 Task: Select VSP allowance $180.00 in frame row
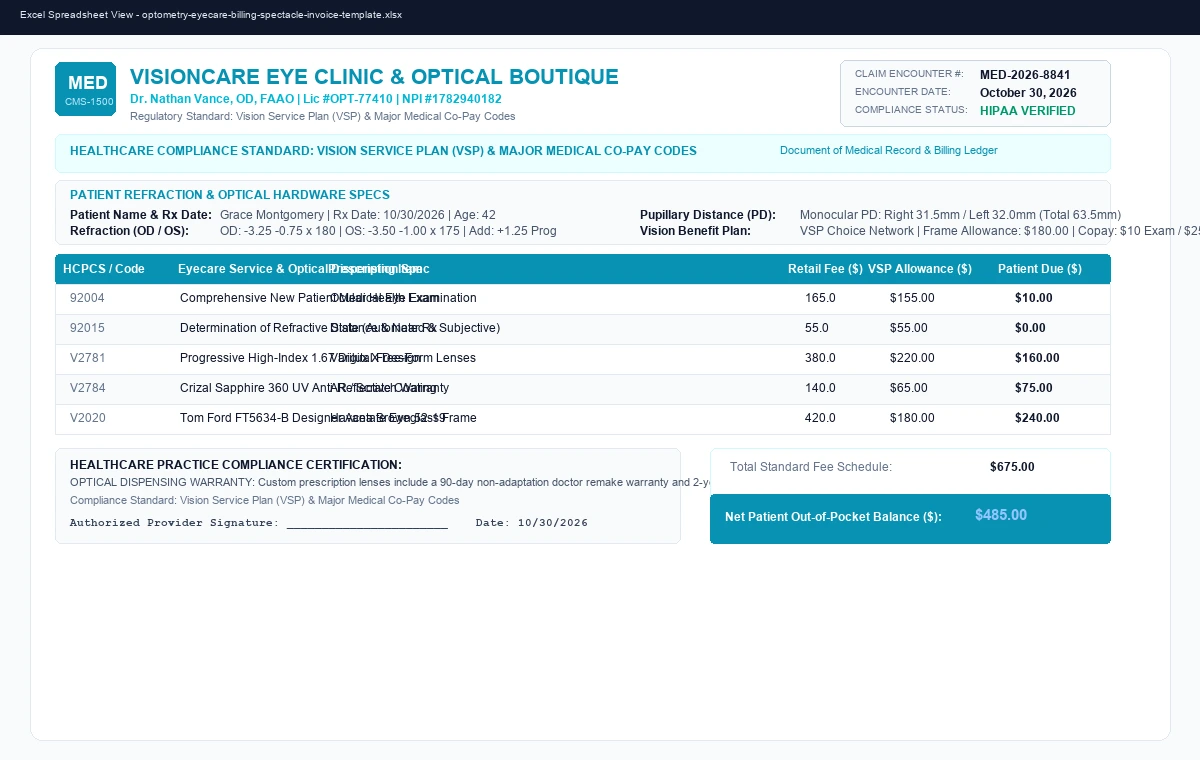click(912, 418)
